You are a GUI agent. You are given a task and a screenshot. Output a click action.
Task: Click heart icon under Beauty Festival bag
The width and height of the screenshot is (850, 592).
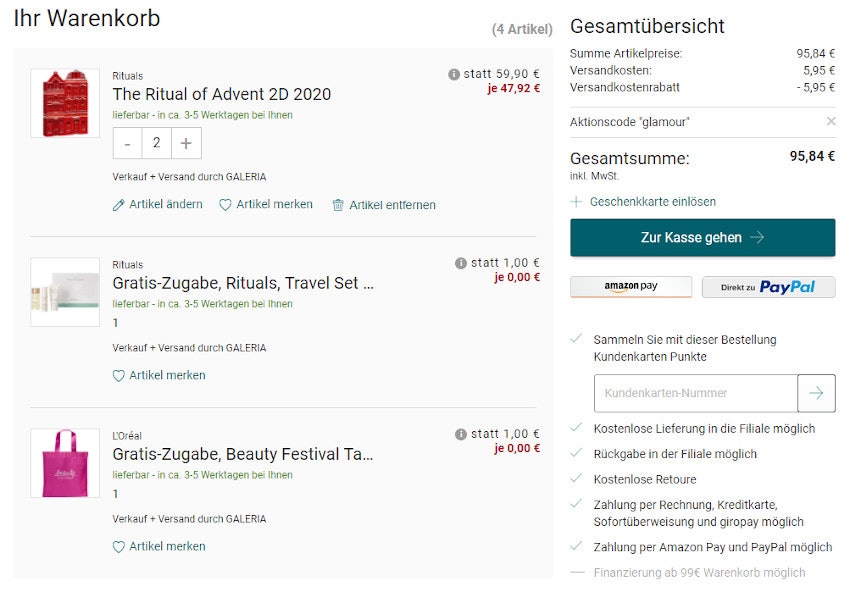coord(118,547)
